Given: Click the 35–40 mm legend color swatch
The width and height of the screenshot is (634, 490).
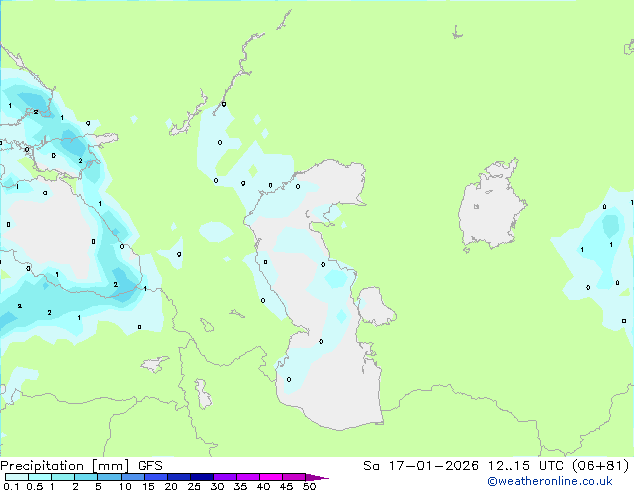Looking at the screenshot, I should (248, 477).
